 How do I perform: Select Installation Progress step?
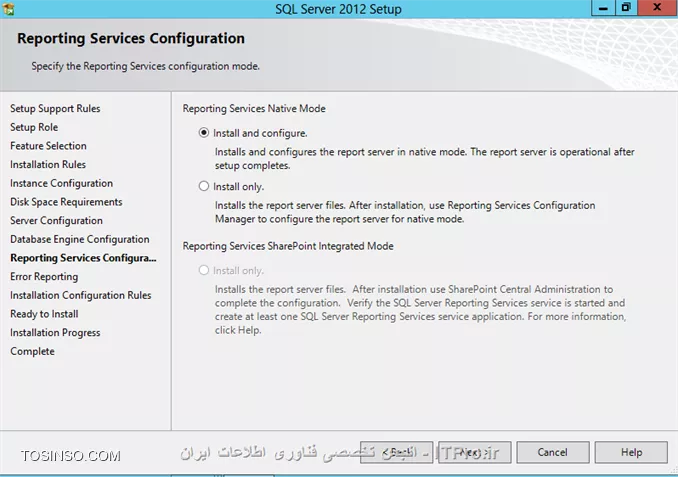tap(55, 333)
